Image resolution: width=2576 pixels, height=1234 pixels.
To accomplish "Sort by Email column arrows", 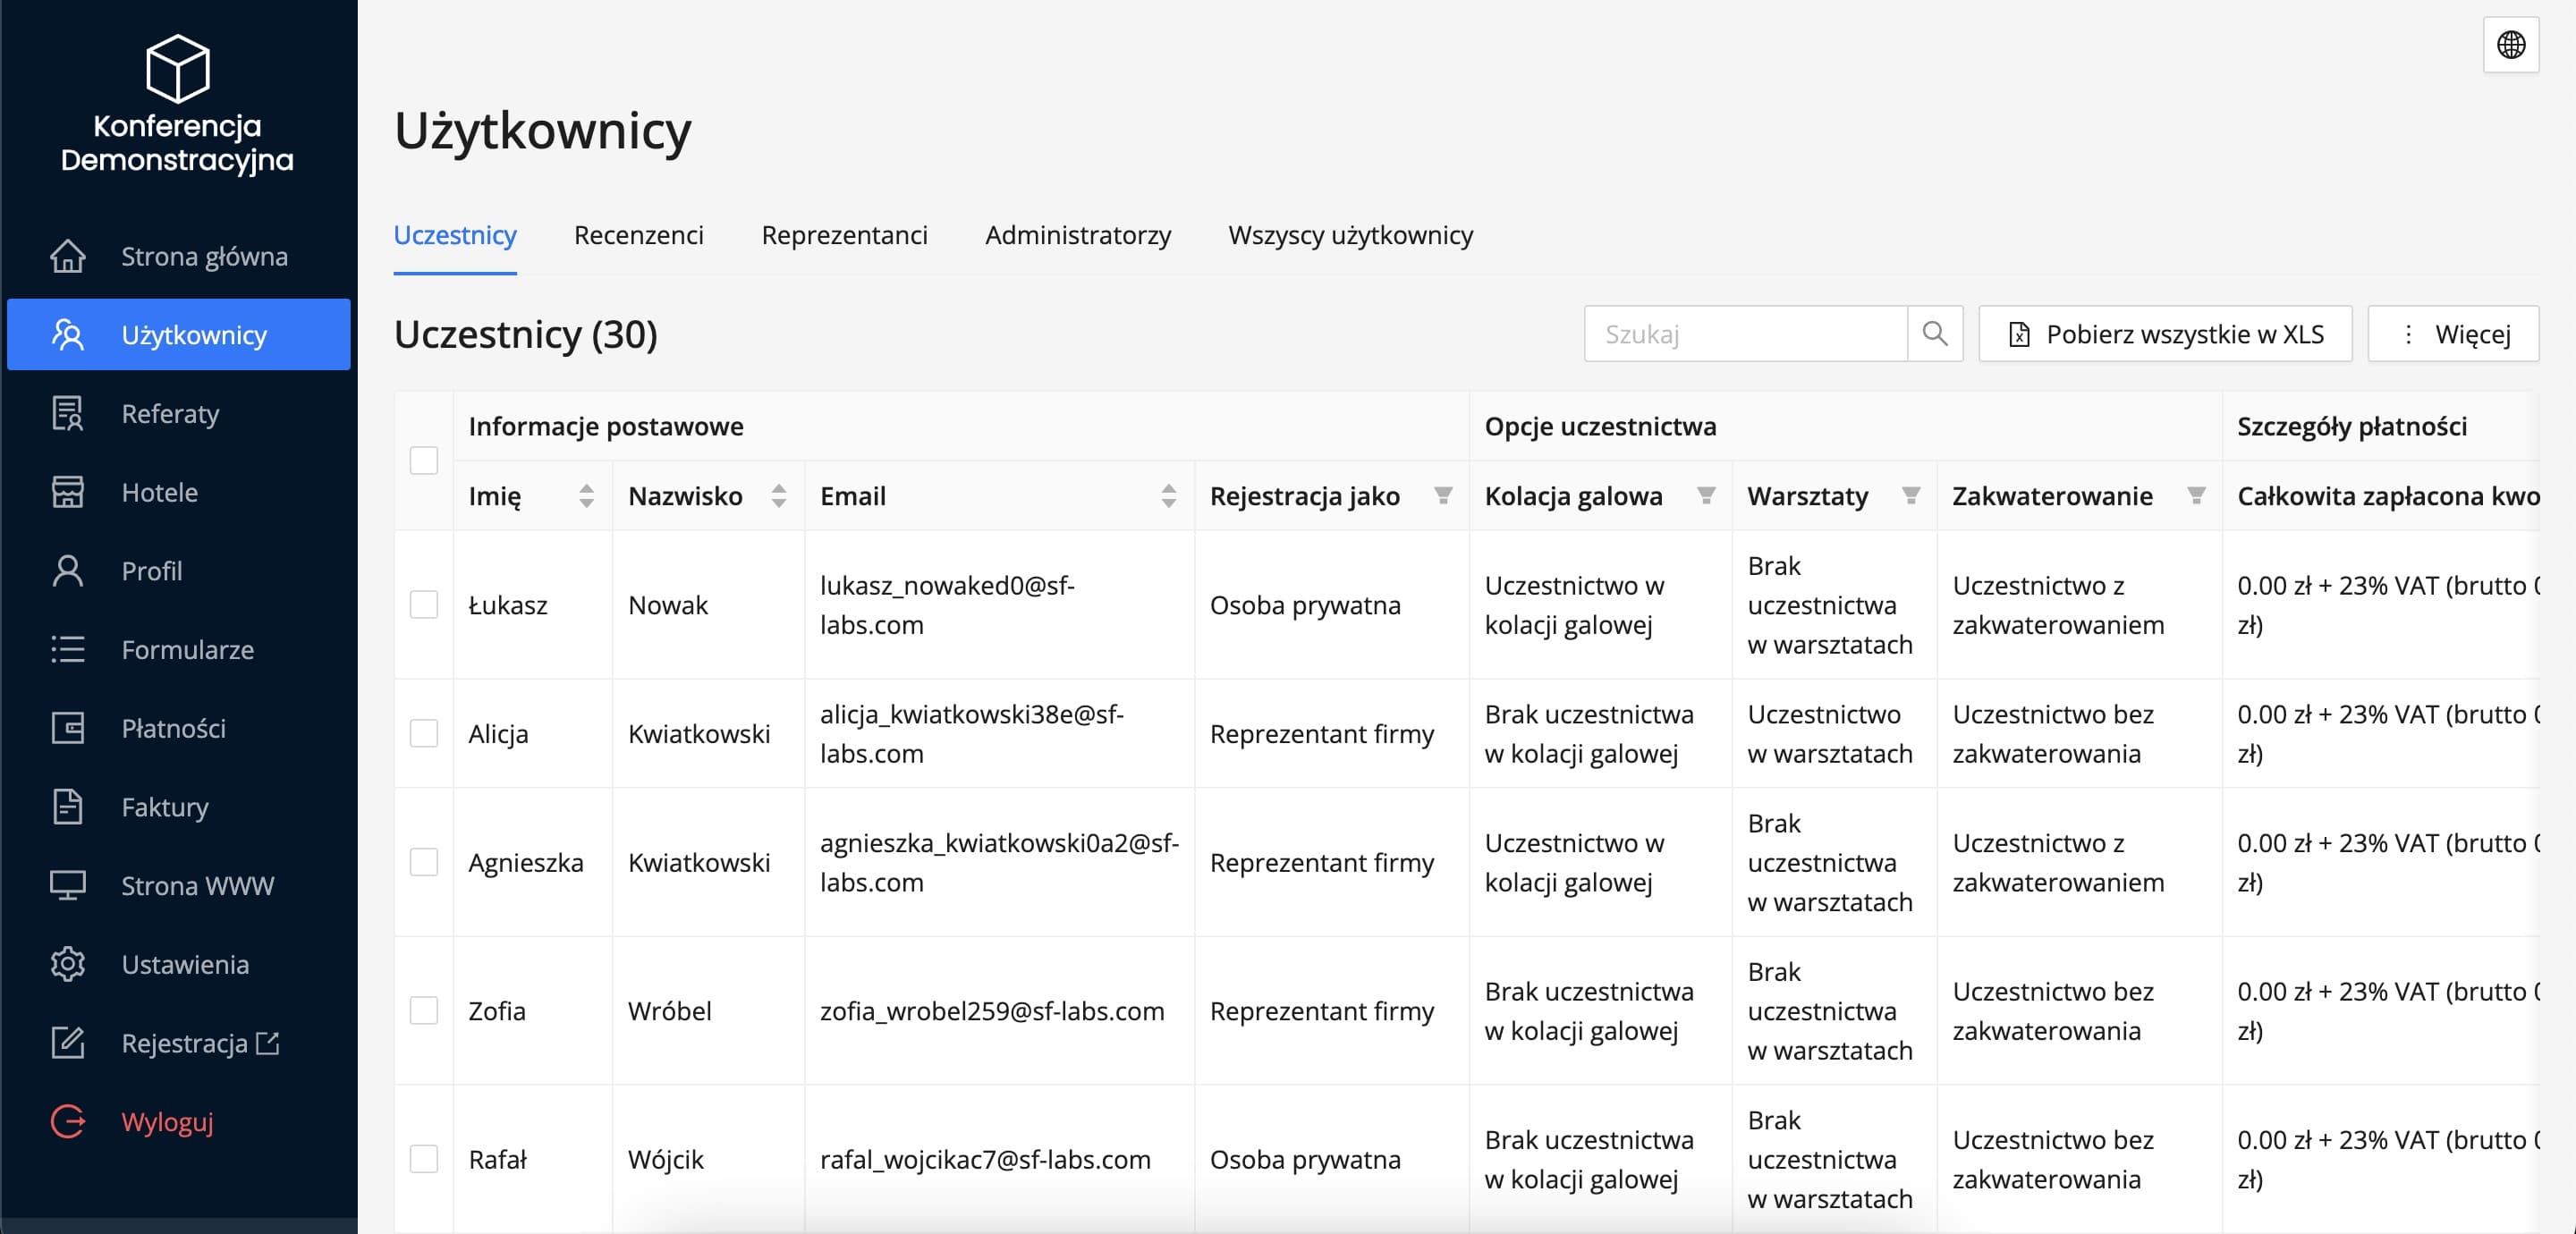I will pos(1168,496).
